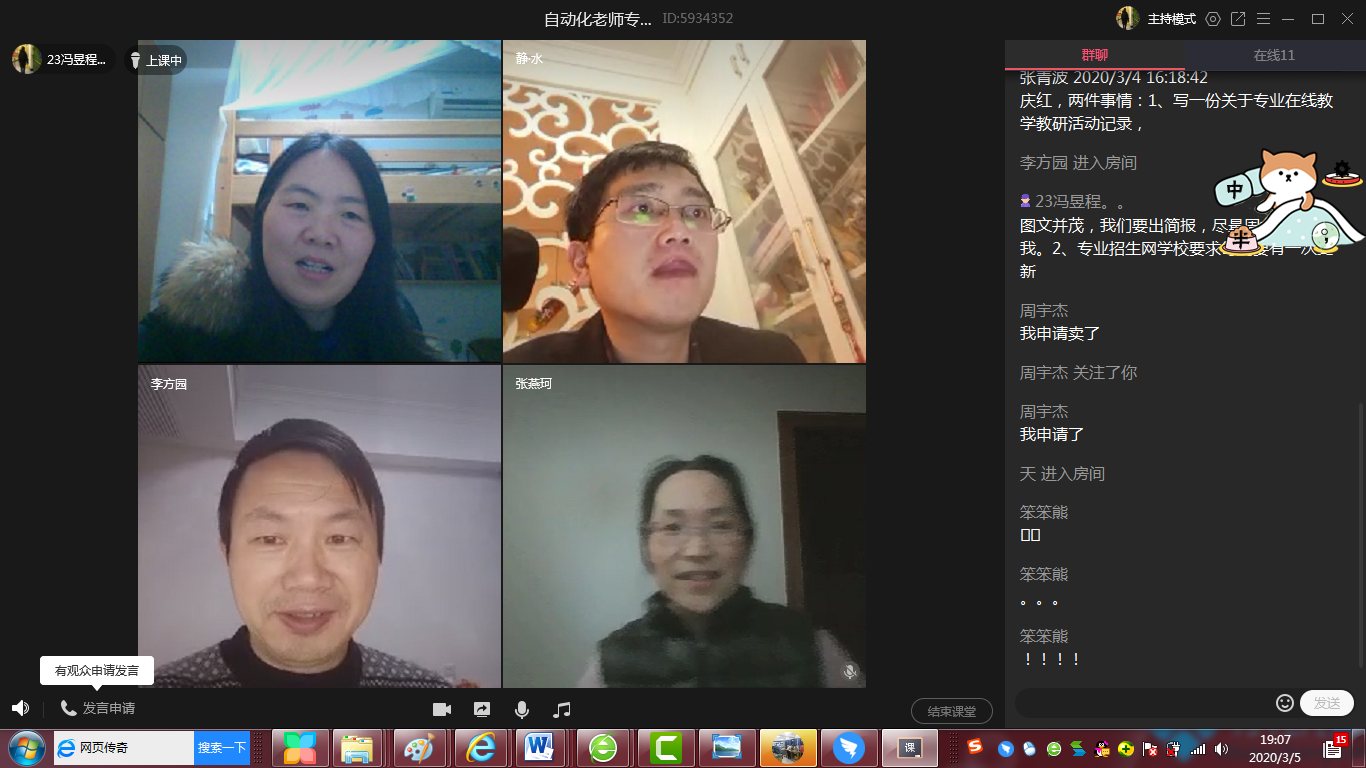This screenshot has height=768, width=1366.
Task: Select 张燕珂's video tile
Action: (x=684, y=527)
